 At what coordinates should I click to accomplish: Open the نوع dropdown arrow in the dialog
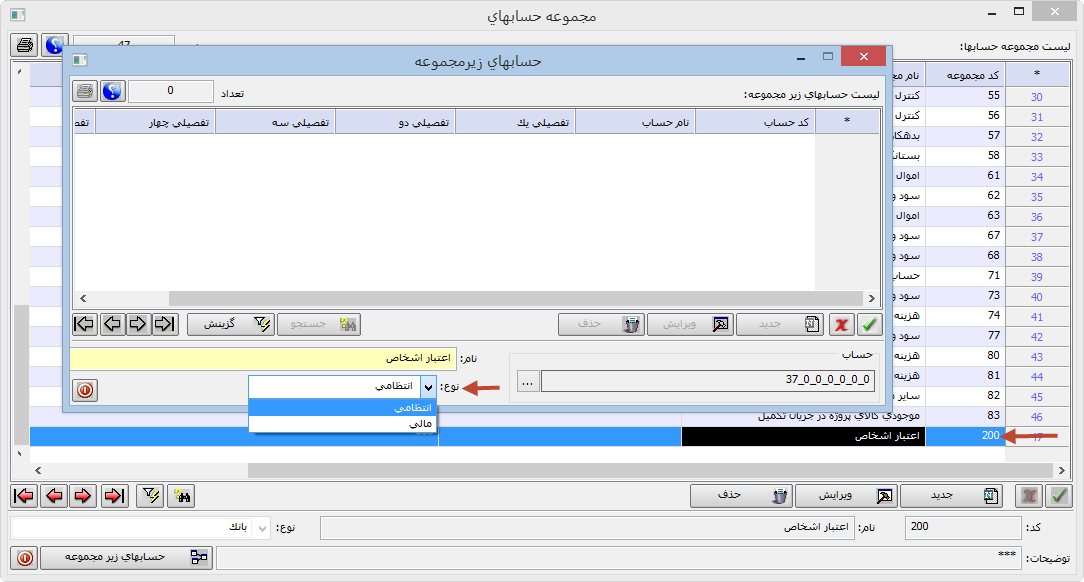coord(429,389)
